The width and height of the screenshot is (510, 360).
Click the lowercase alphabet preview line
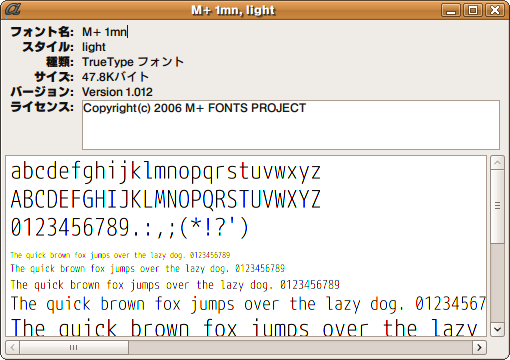(166, 172)
